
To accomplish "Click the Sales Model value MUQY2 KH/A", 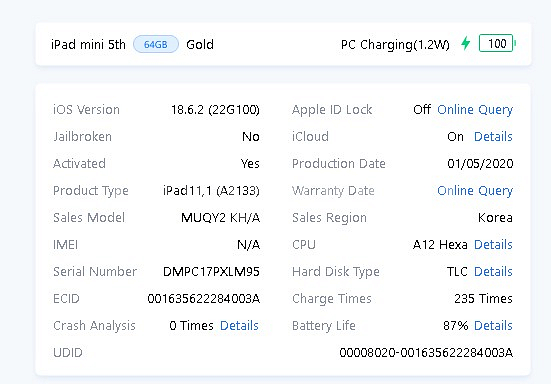I will tap(220, 218).
